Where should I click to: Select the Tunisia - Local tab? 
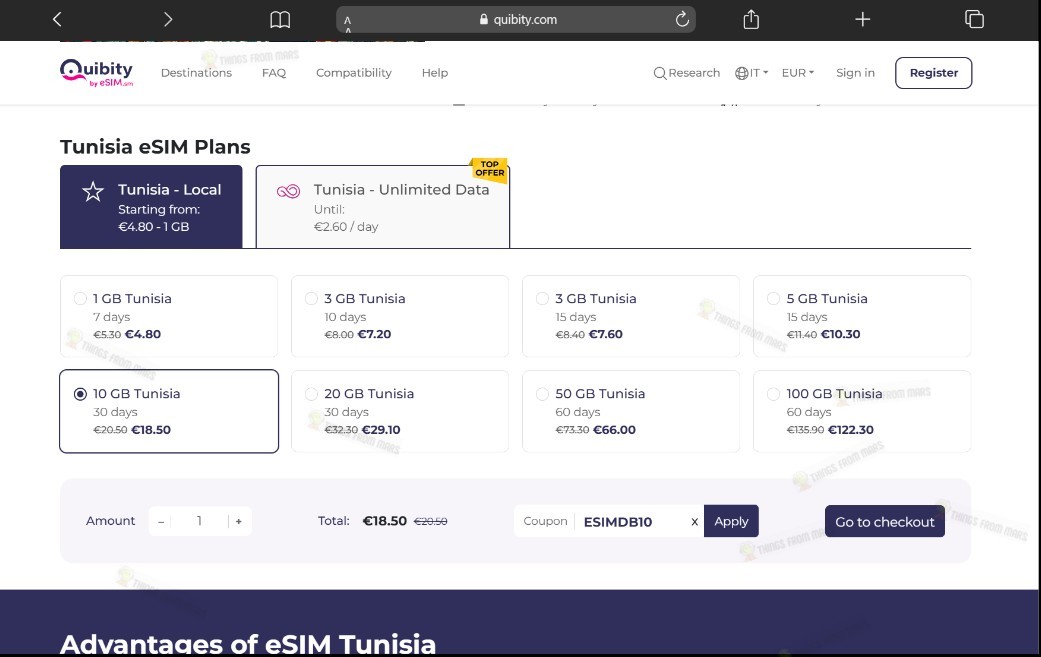pyautogui.click(x=151, y=207)
